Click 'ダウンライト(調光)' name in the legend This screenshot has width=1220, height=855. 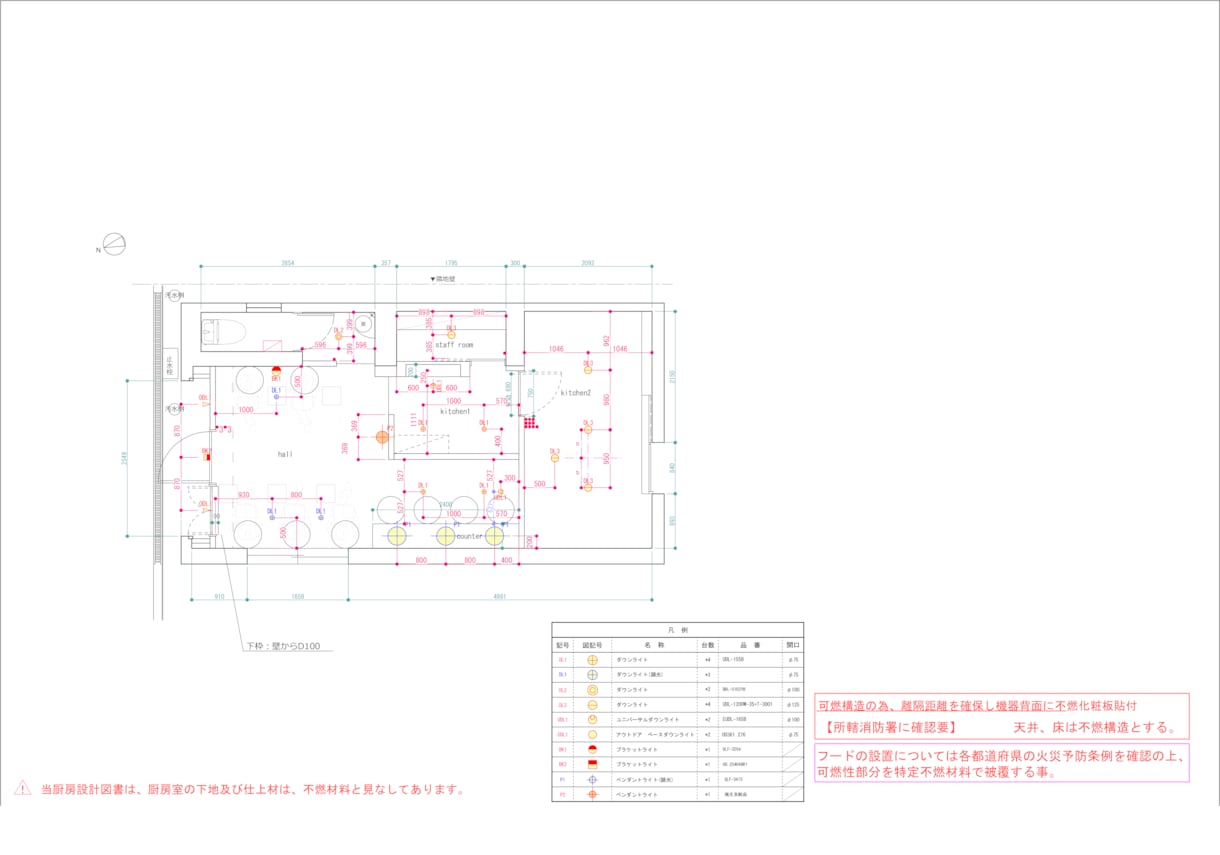coord(639,676)
